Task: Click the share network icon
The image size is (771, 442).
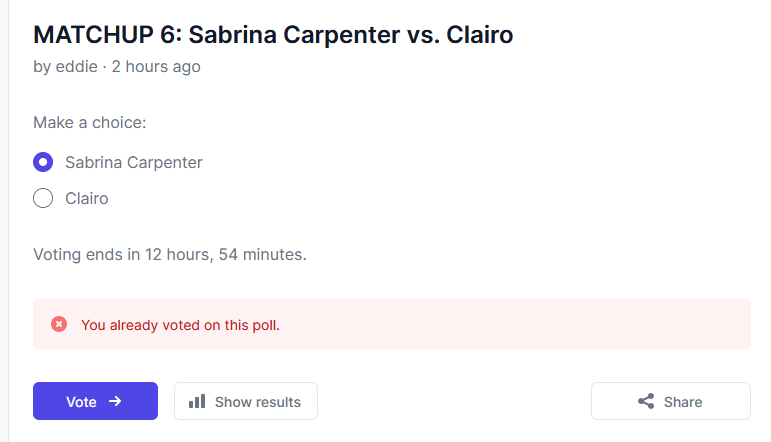Action: [646, 401]
